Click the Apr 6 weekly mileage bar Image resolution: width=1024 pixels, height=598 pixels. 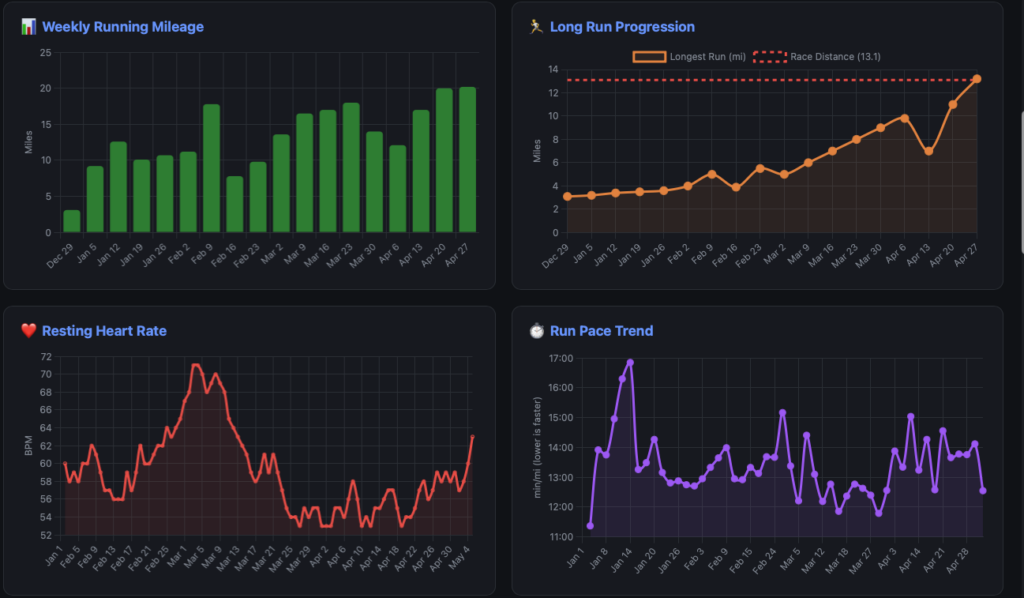398,189
